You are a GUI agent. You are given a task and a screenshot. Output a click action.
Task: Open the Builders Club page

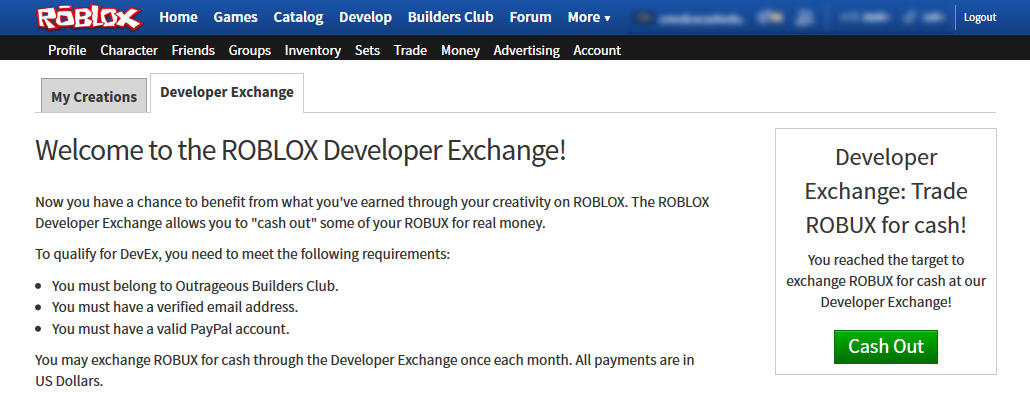(451, 18)
